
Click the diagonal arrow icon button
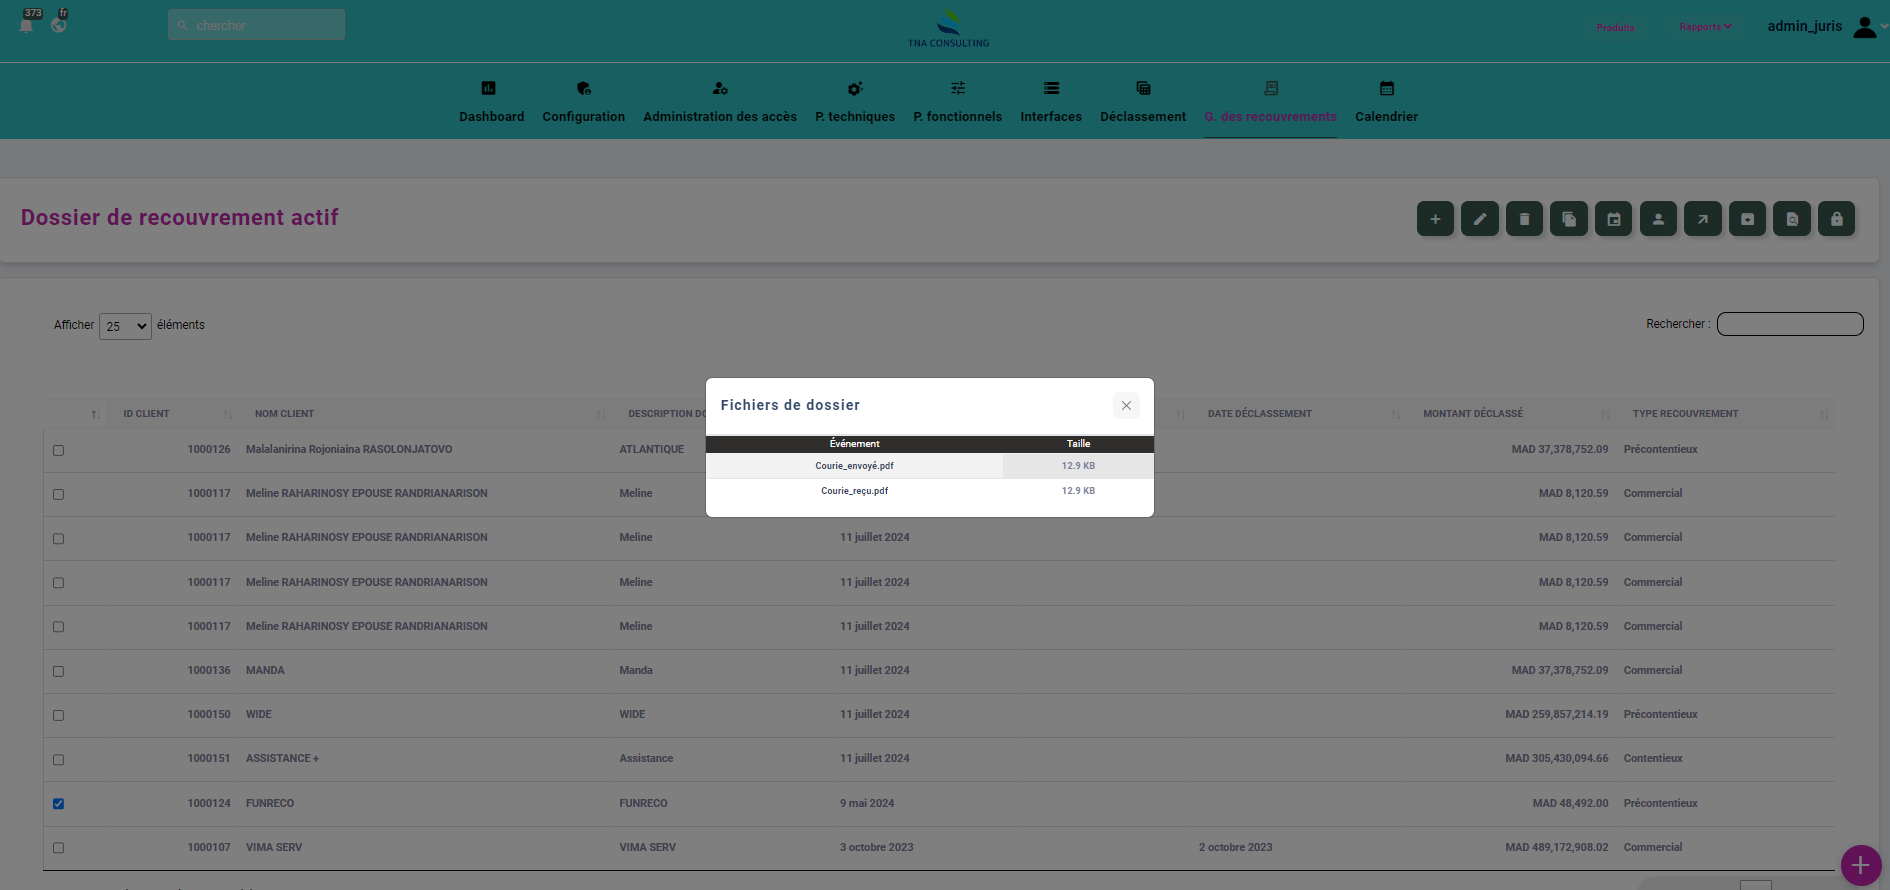(x=1702, y=219)
